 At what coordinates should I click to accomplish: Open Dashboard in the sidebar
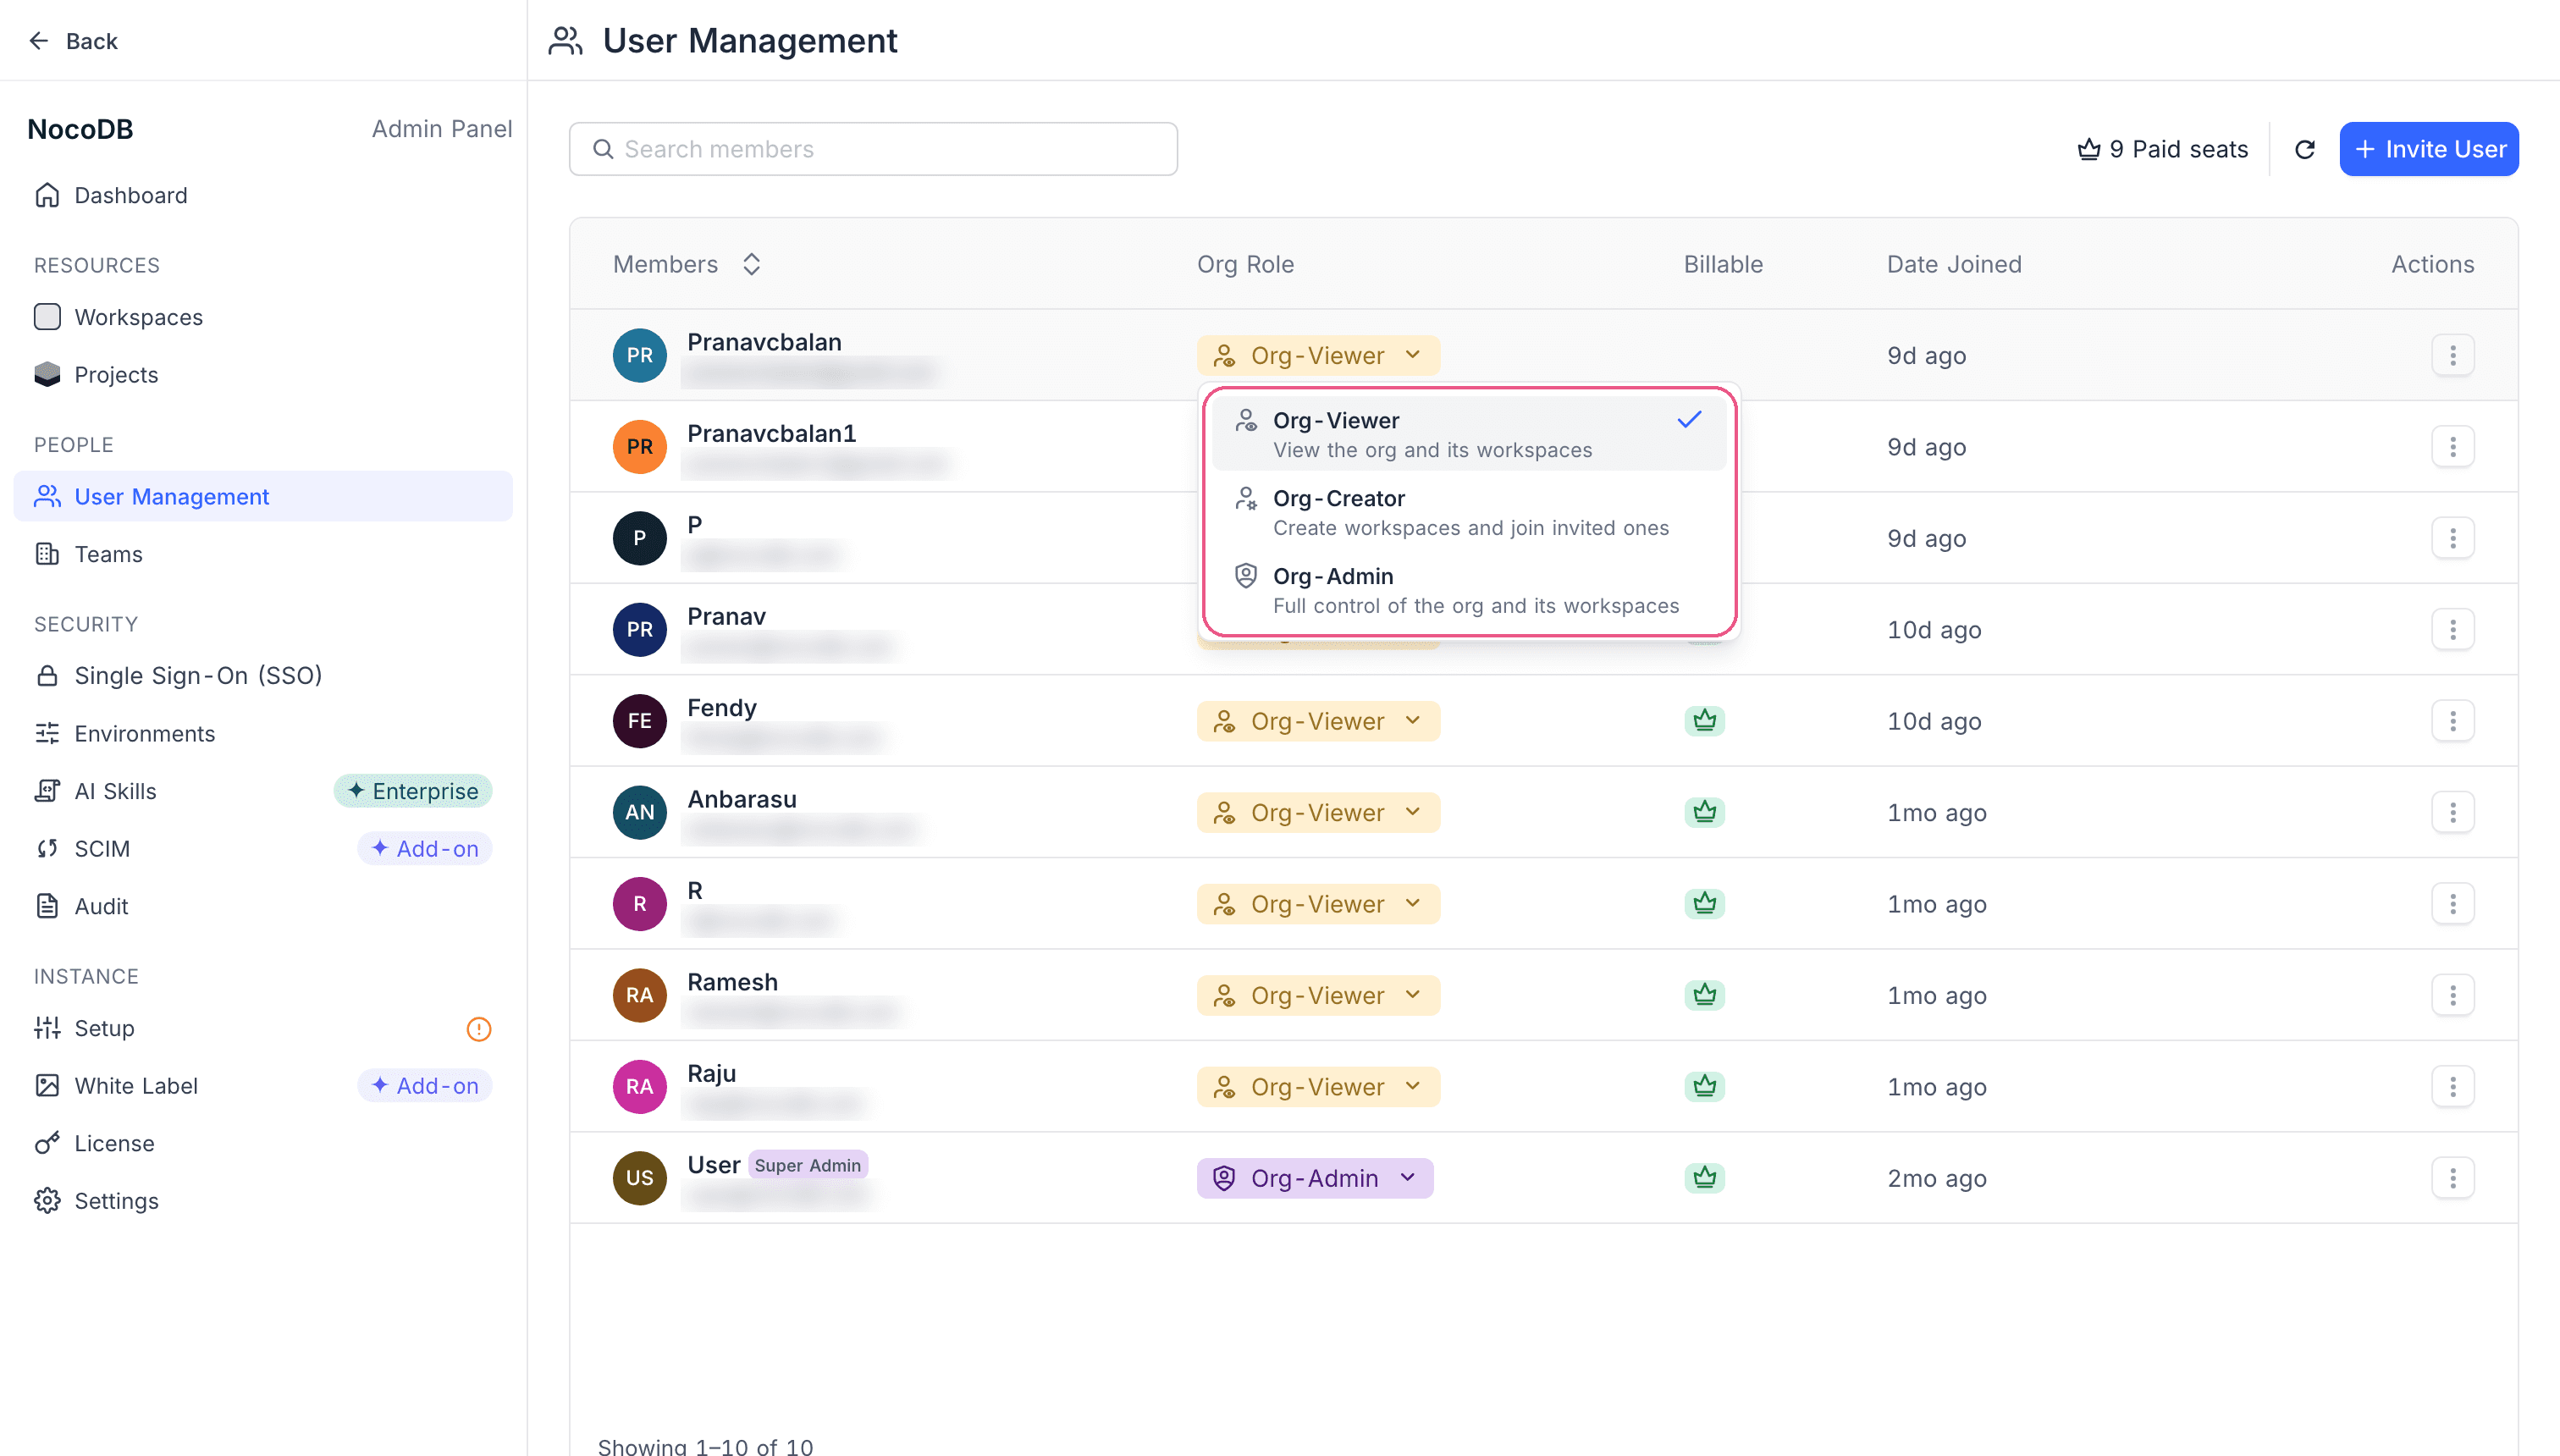[263, 195]
